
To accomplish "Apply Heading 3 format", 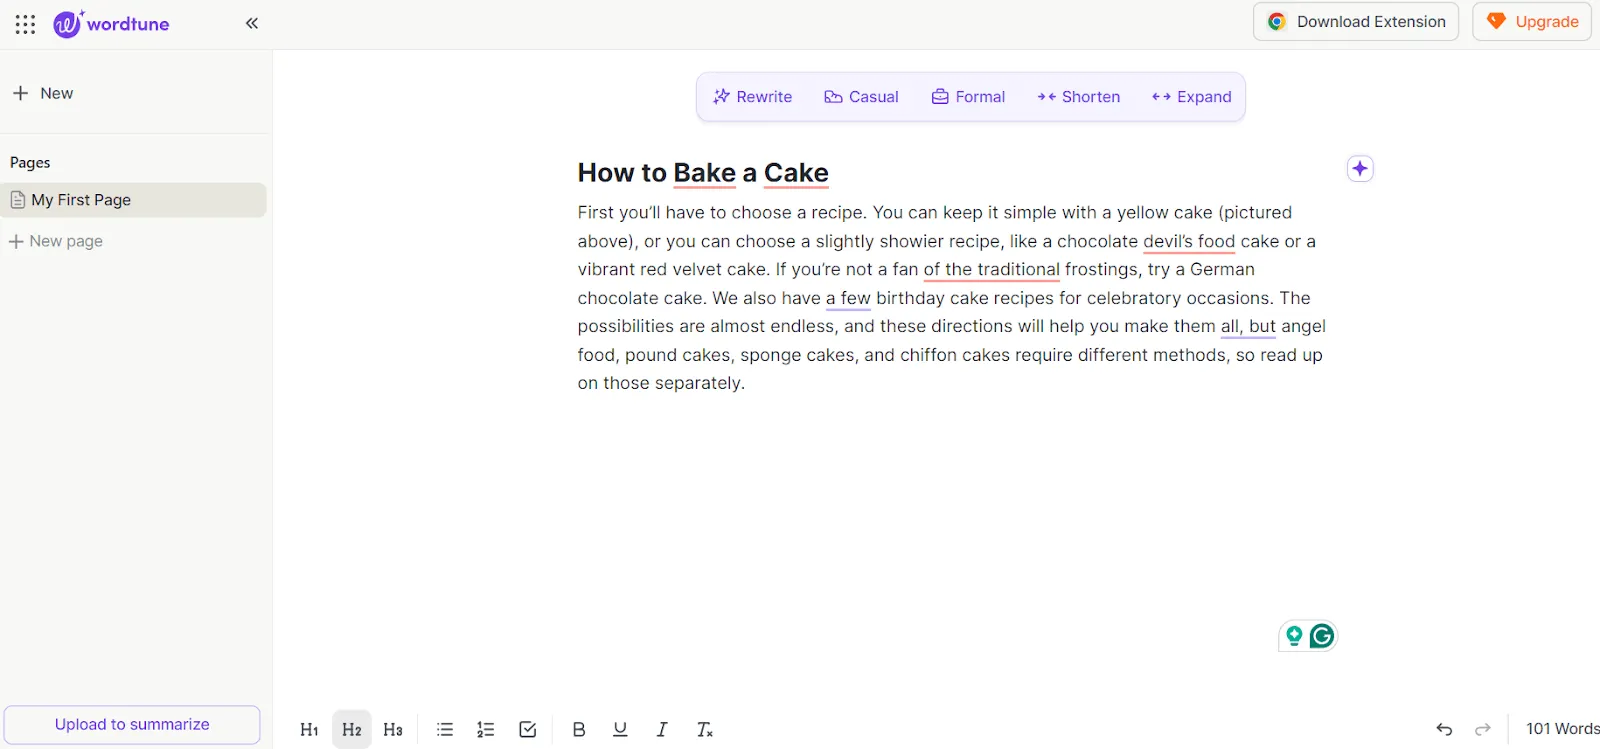I will pyautogui.click(x=393, y=730).
